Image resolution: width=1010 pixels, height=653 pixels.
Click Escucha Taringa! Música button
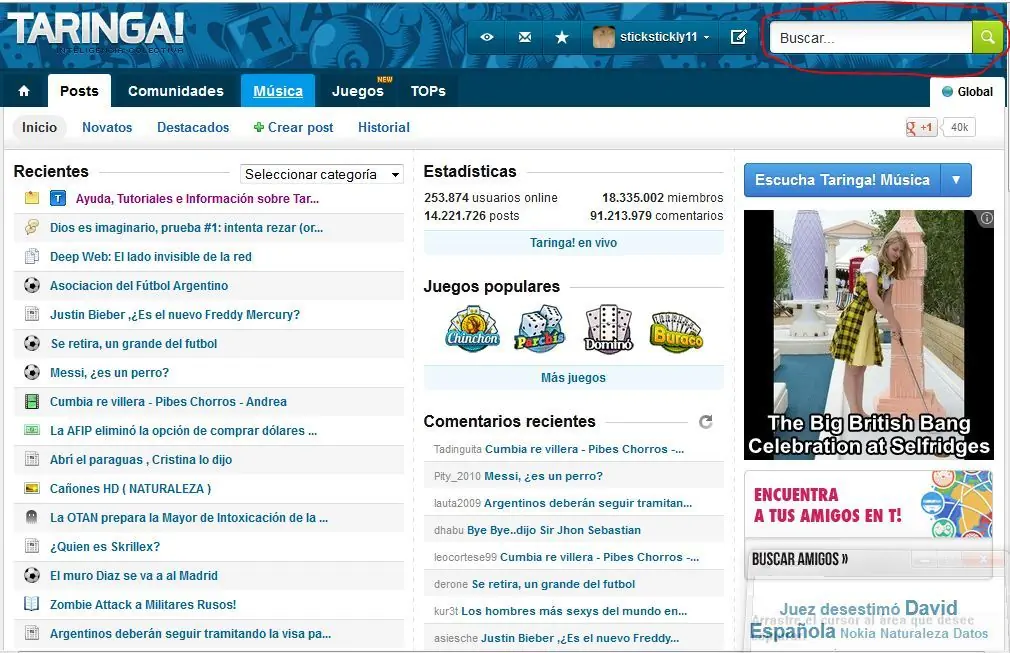842,180
